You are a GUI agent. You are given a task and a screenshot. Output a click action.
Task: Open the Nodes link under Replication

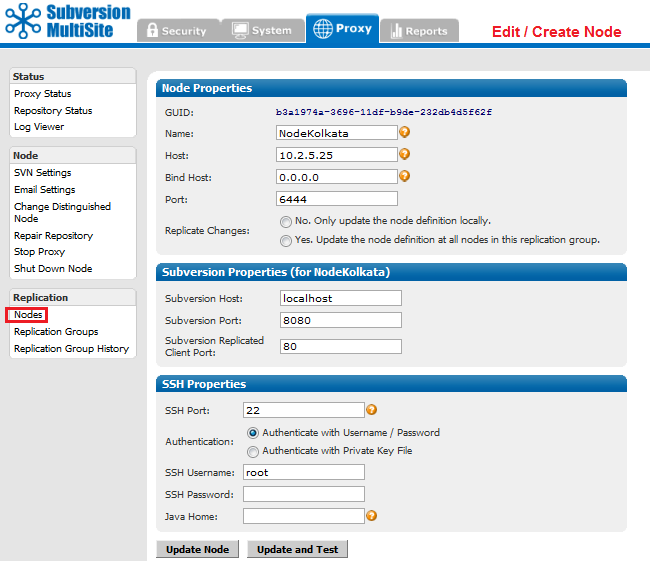[28, 315]
